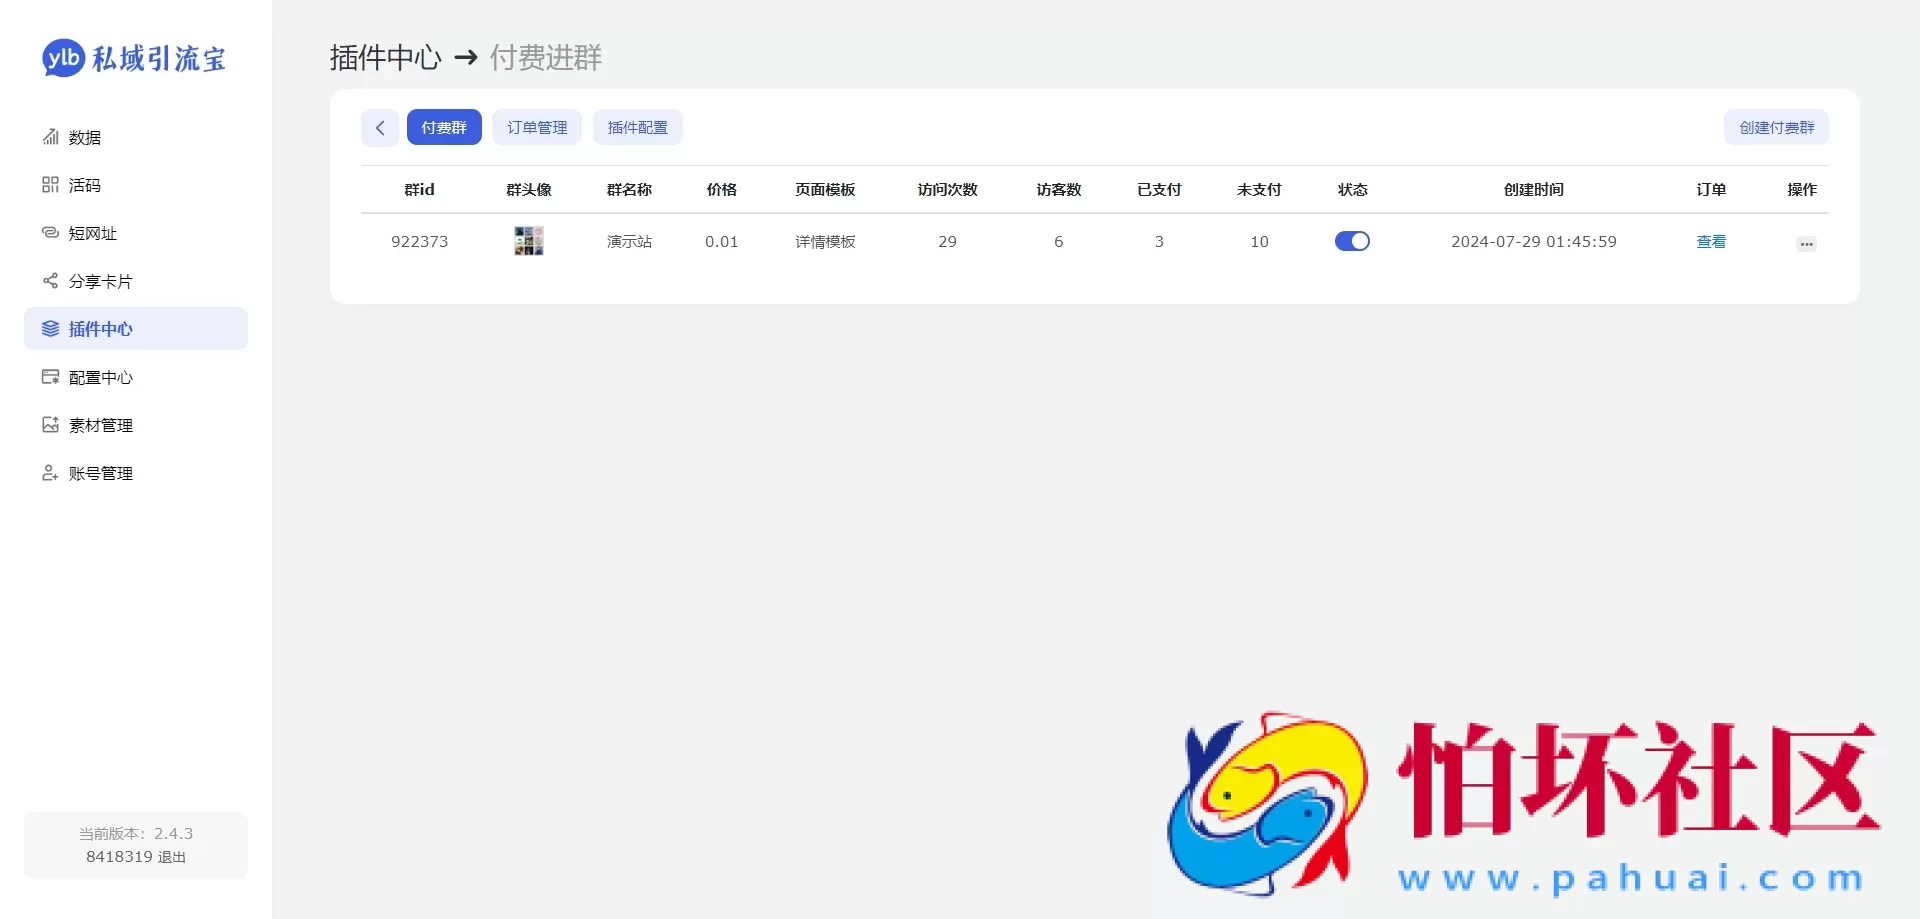The width and height of the screenshot is (1920, 919).
Task: Select the 插件中心 layers icon
Action: 51,328
